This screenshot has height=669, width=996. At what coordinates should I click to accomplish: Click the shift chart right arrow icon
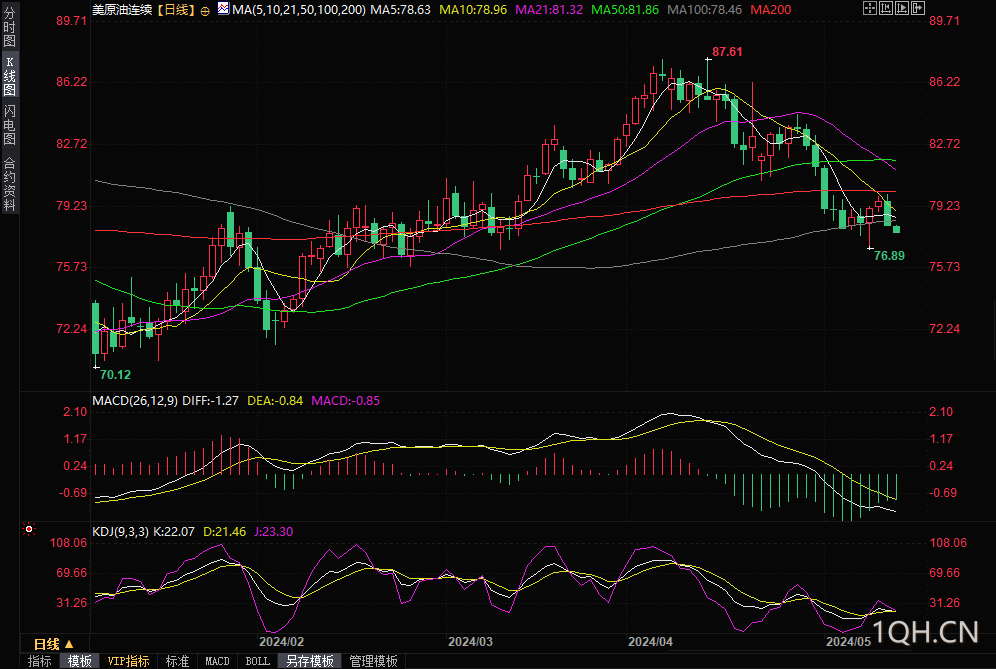tap(919, 8)
